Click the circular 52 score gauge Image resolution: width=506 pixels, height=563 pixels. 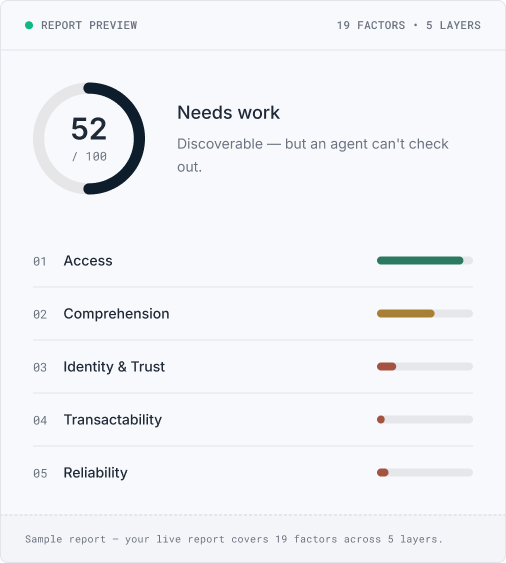(89, 138)
